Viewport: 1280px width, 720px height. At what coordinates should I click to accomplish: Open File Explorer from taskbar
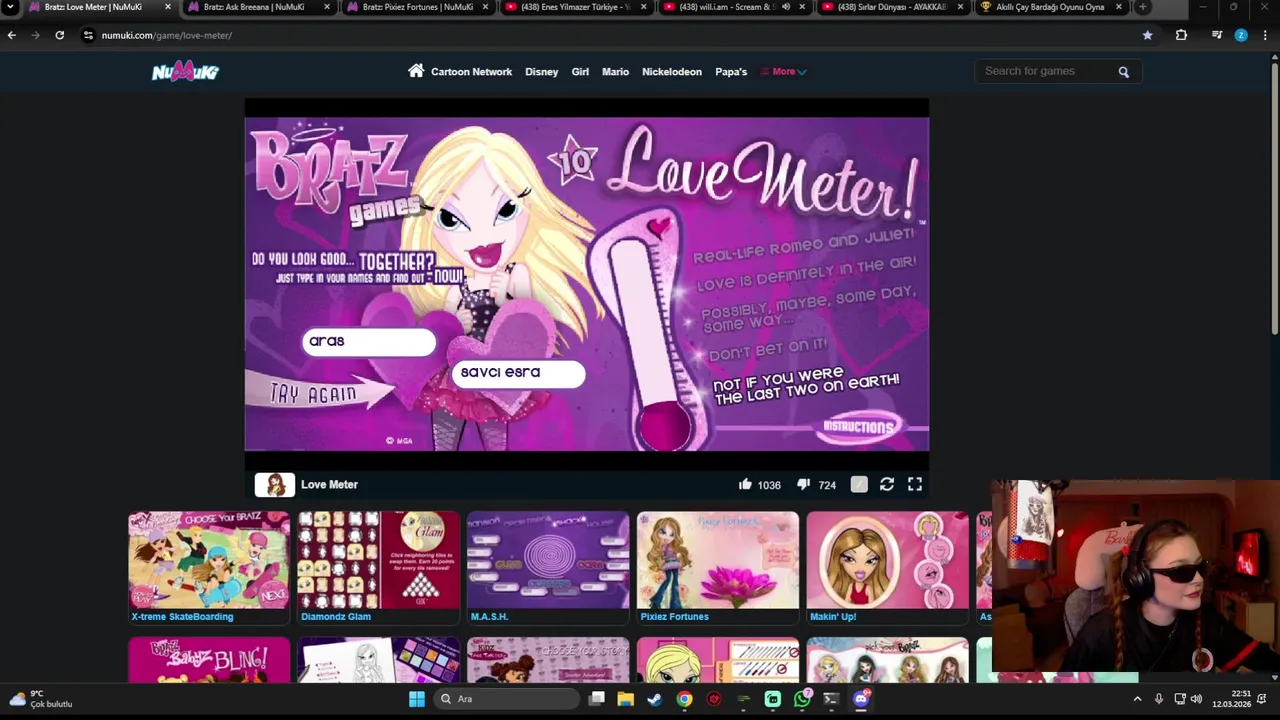625,699
